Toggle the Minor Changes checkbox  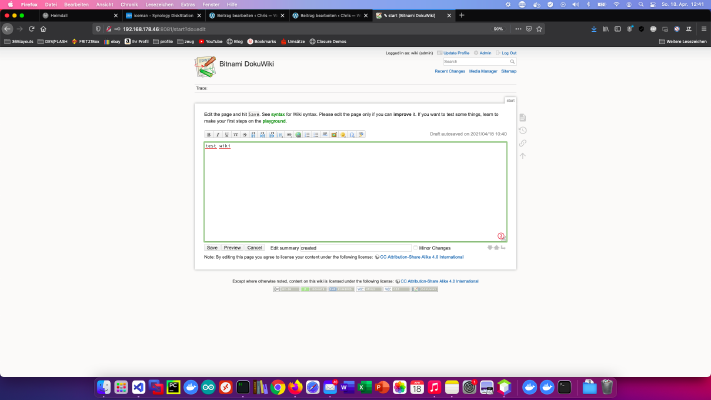pos(415,248)
